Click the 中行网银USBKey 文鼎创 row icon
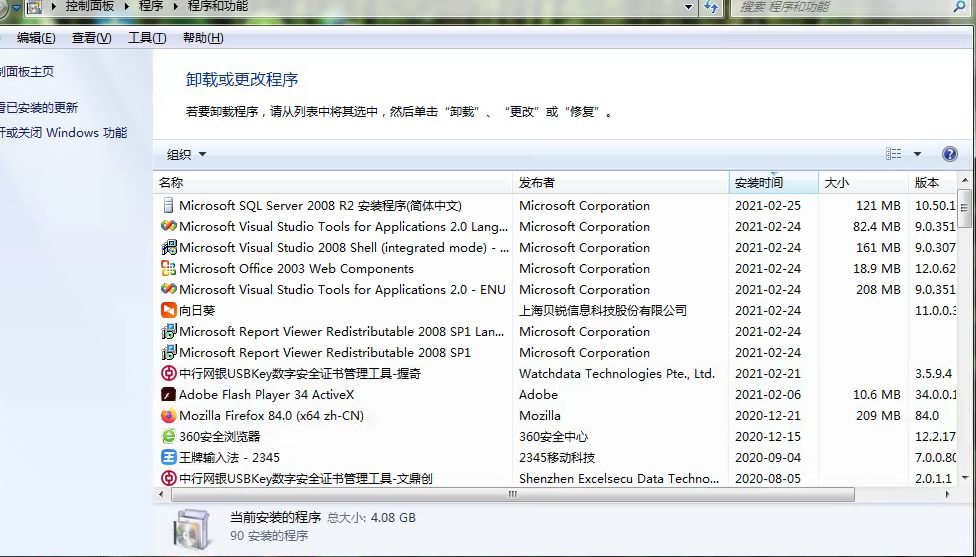This screenshot has width=976, height=557. point(168,478)
